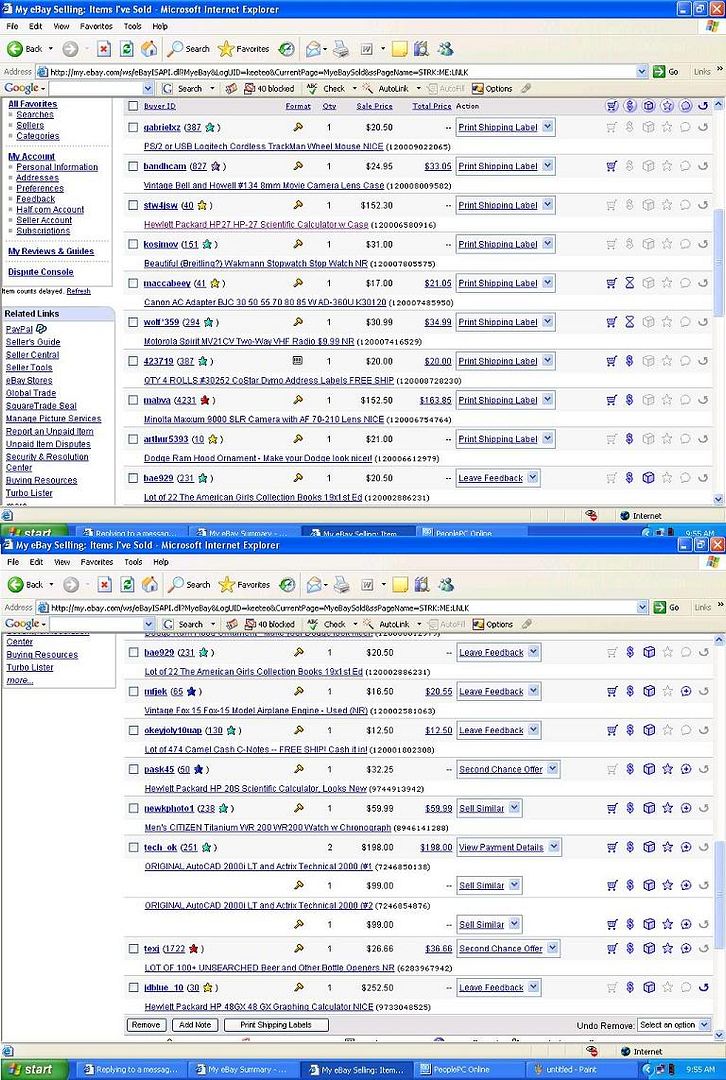
Task: Tick the checkbox next to tech_ok
Action: (134, 847)
